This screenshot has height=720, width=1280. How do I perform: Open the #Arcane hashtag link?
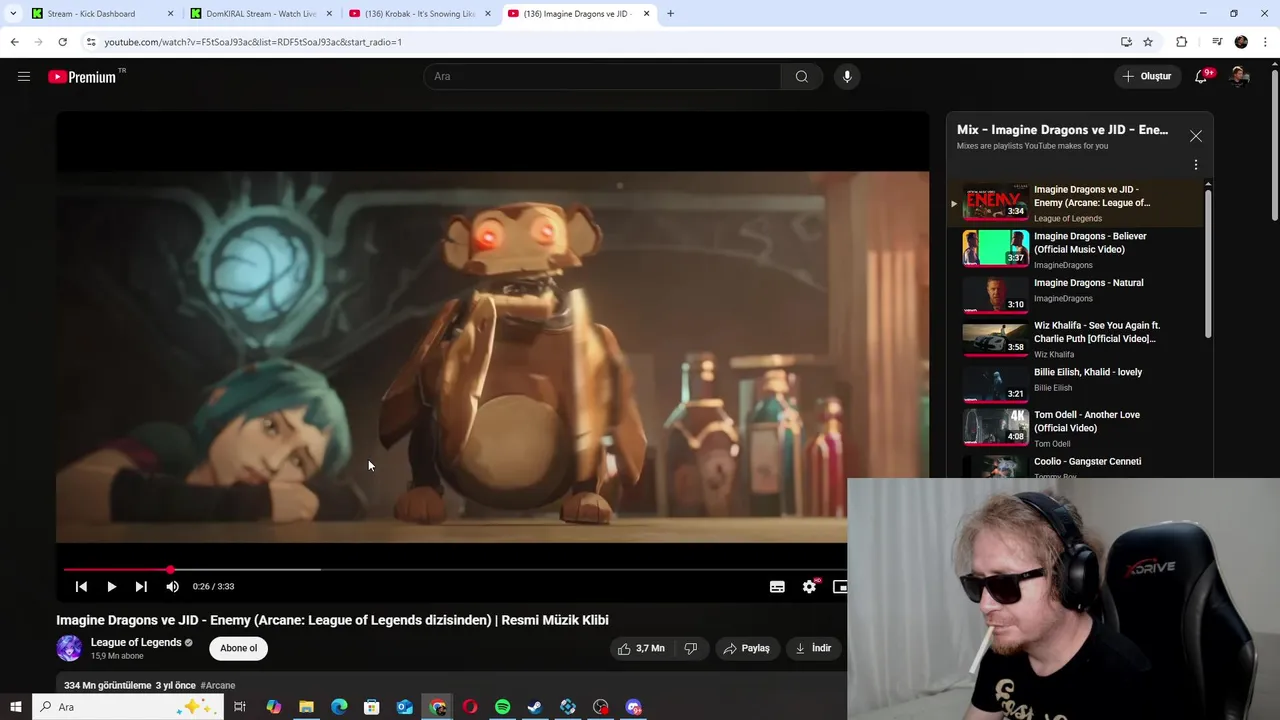coord(217,685)
